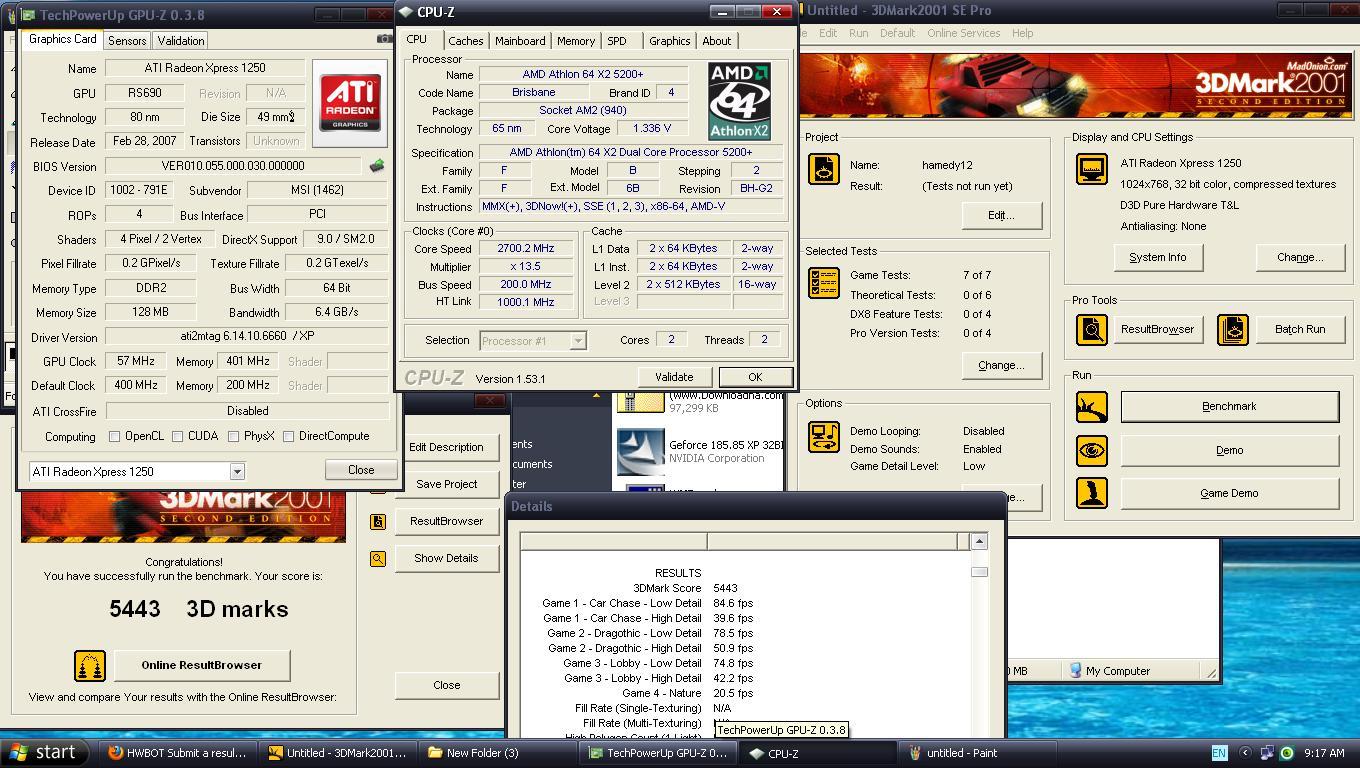Click the small icon left of Show Details
This screenshot has height=768, width=1360.
tap(378, 558)
